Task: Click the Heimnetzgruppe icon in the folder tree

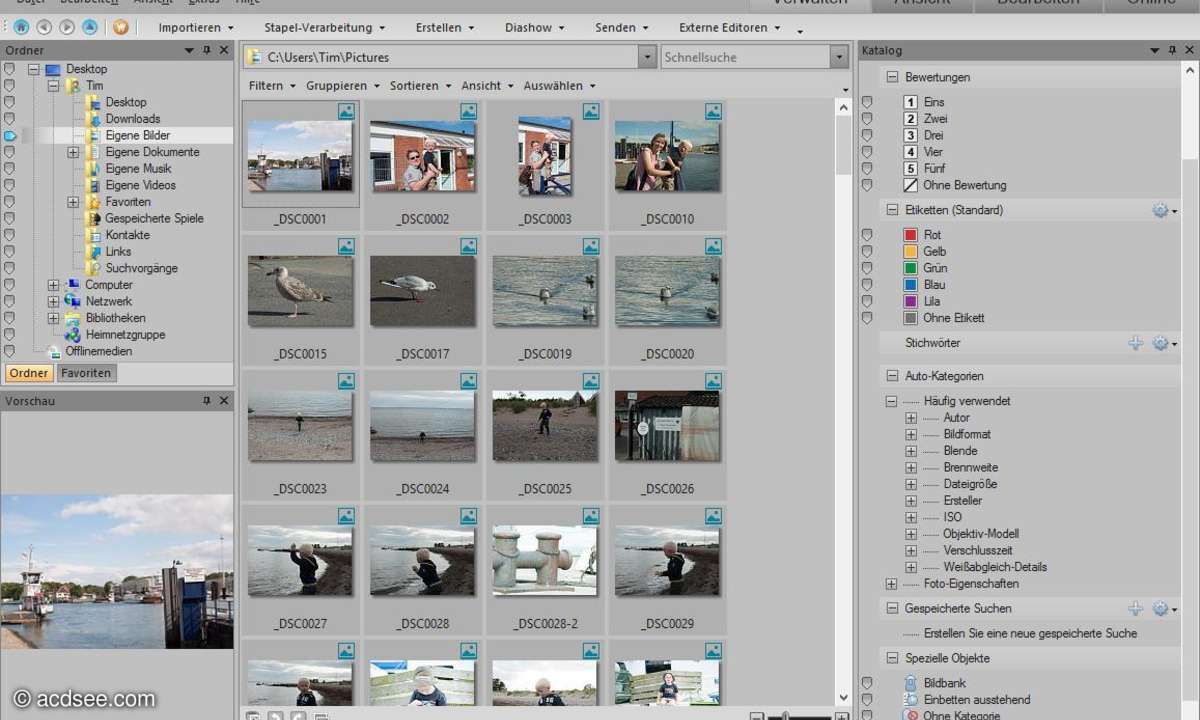Action: pyautogui.click(x=73, y=335)
